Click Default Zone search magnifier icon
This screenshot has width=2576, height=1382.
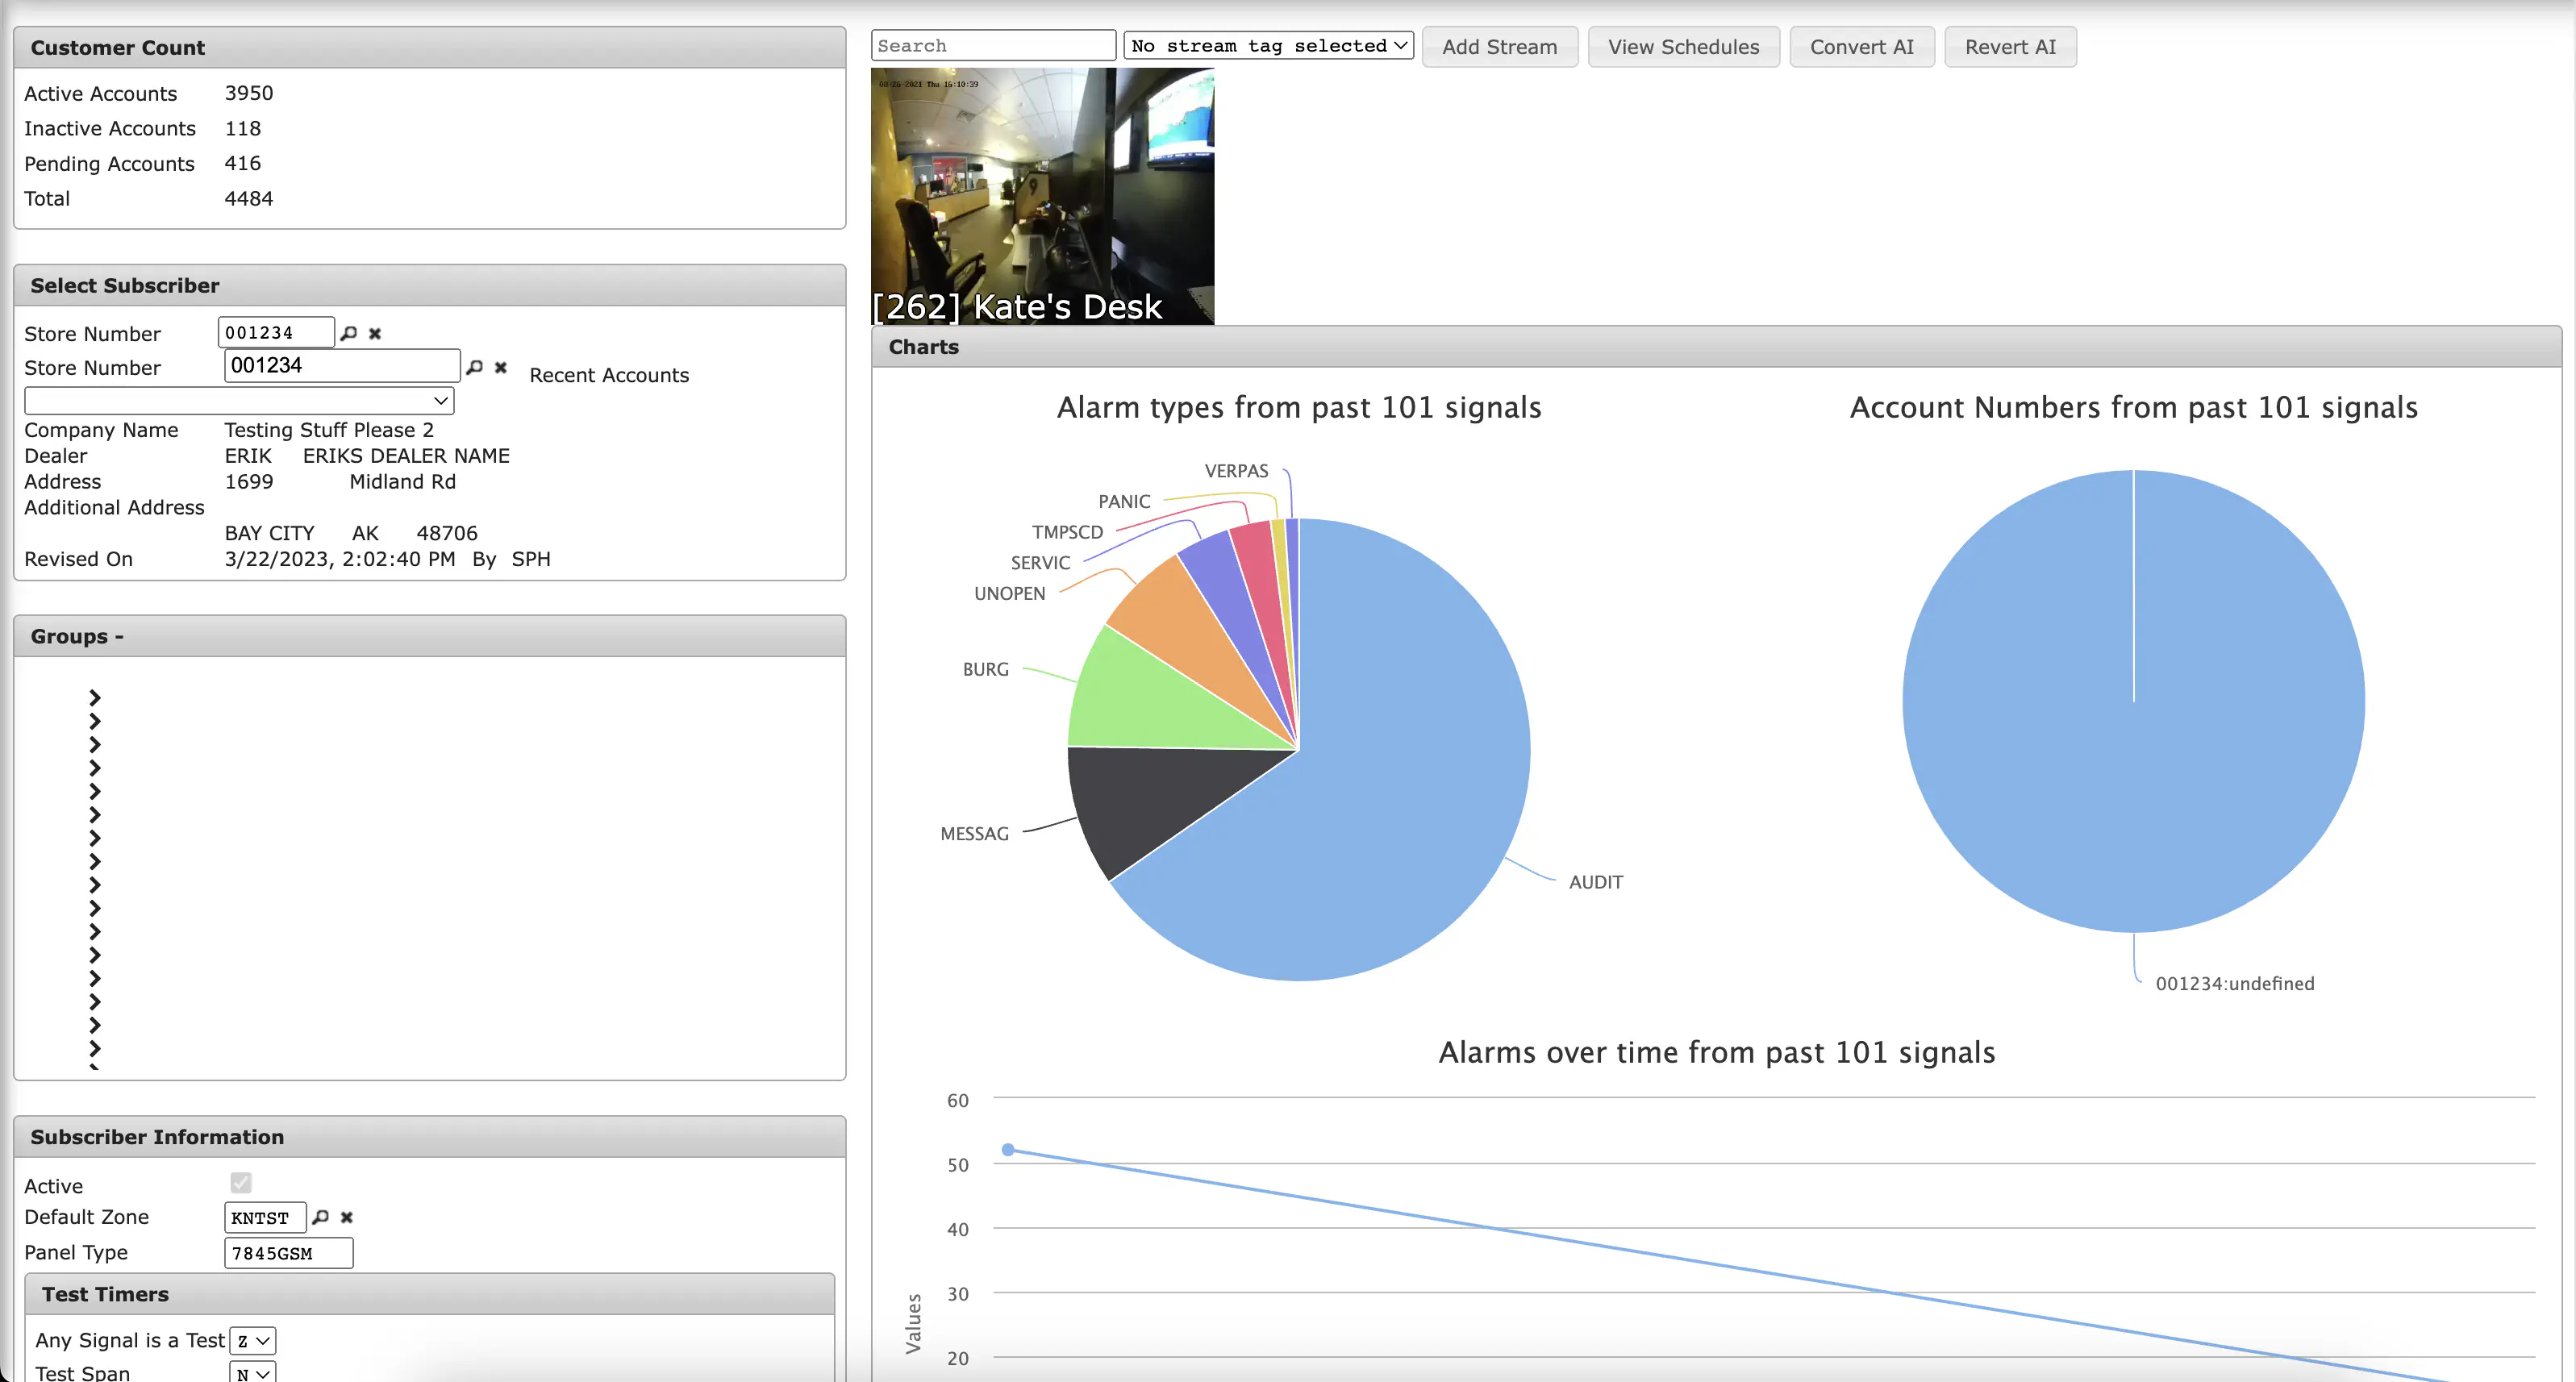(320, 1217)
